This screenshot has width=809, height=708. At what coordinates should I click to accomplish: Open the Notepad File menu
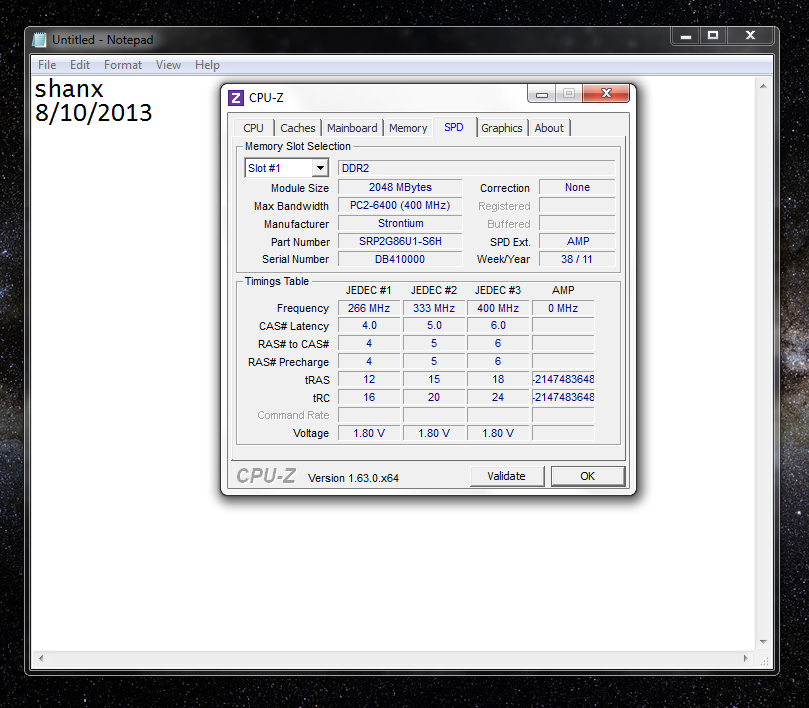[x=47, y=65]
